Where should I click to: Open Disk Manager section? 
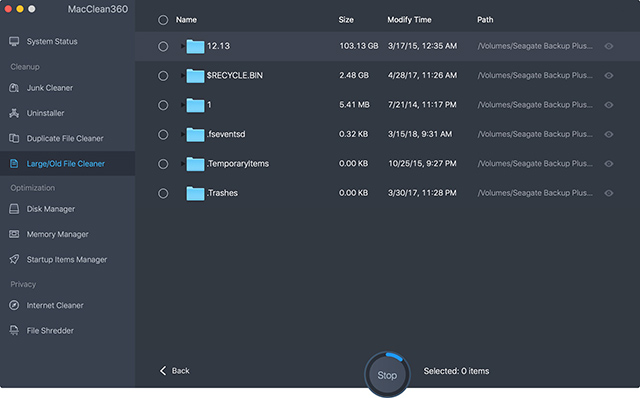point(51,209)
